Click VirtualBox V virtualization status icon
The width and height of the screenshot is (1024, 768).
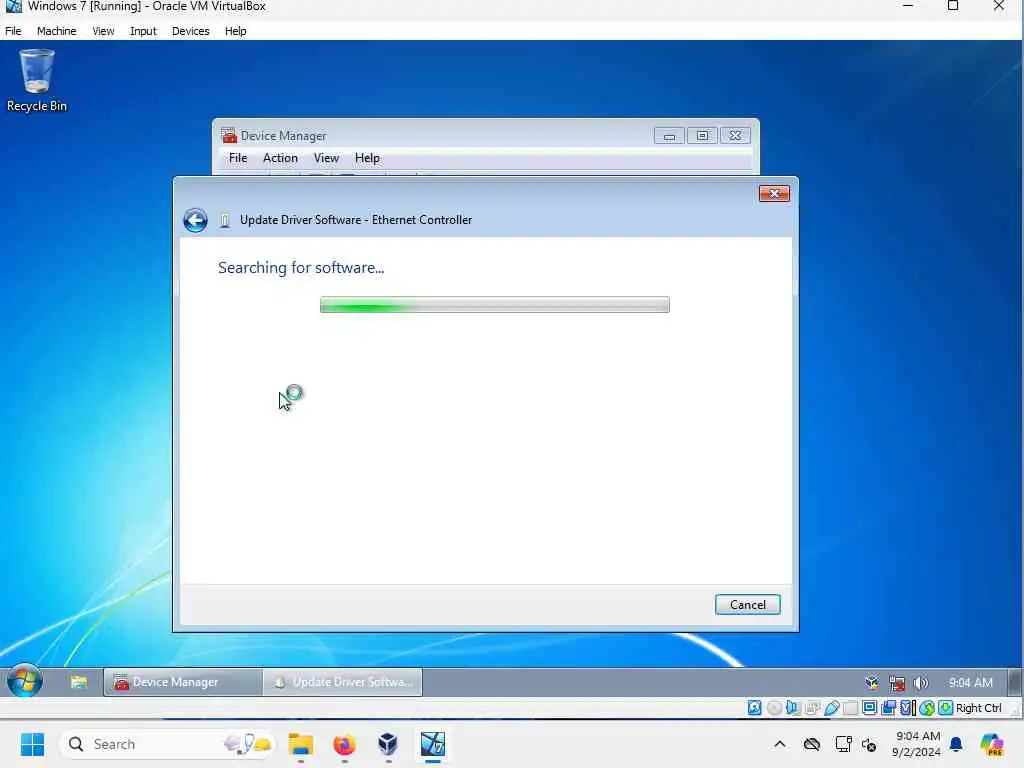pos(907,708)
